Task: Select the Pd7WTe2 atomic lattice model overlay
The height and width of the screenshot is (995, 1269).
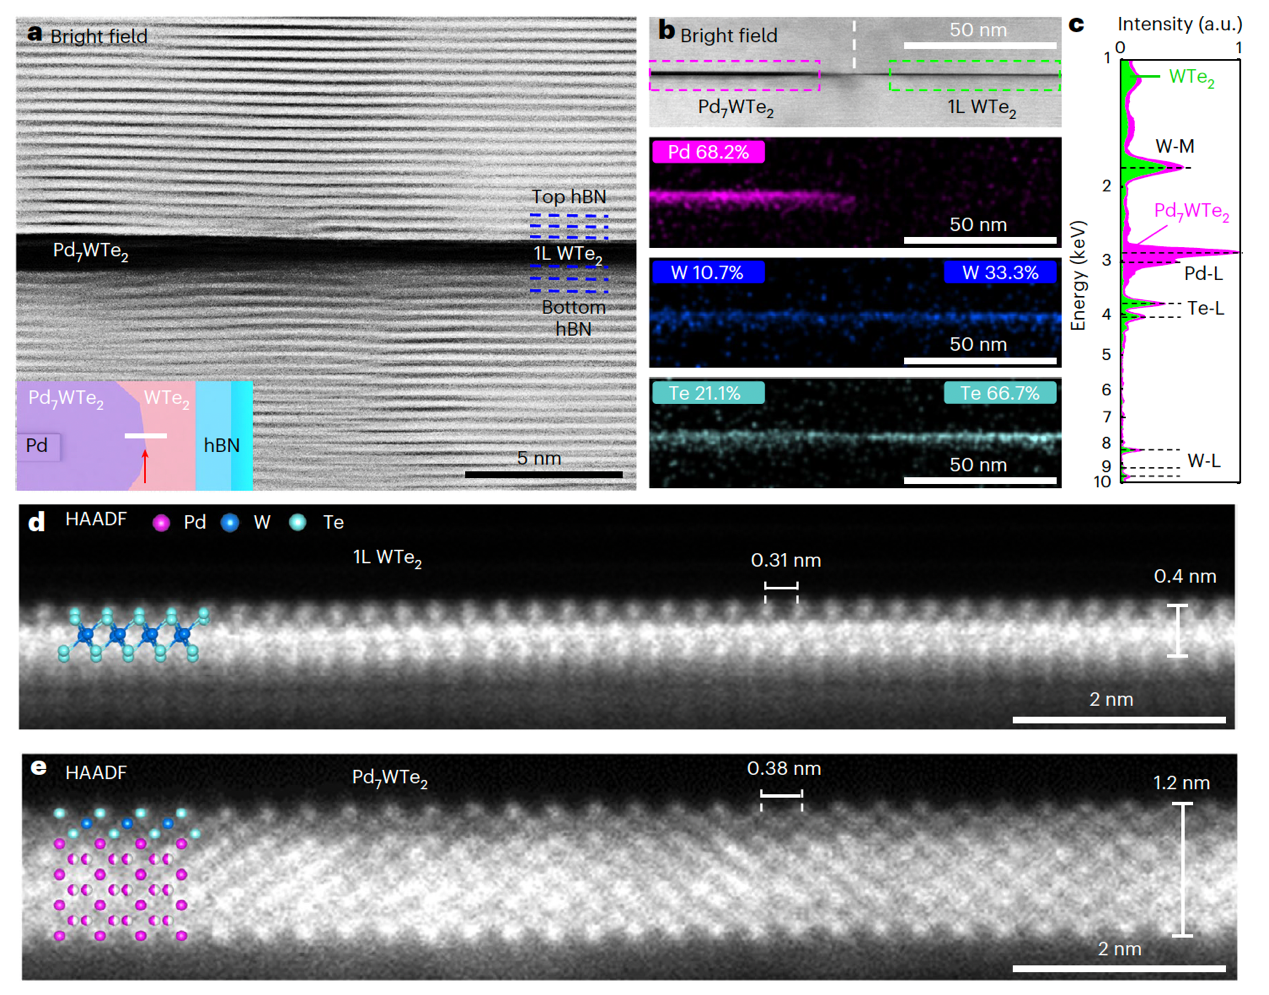Action: (x=122, y=875)
